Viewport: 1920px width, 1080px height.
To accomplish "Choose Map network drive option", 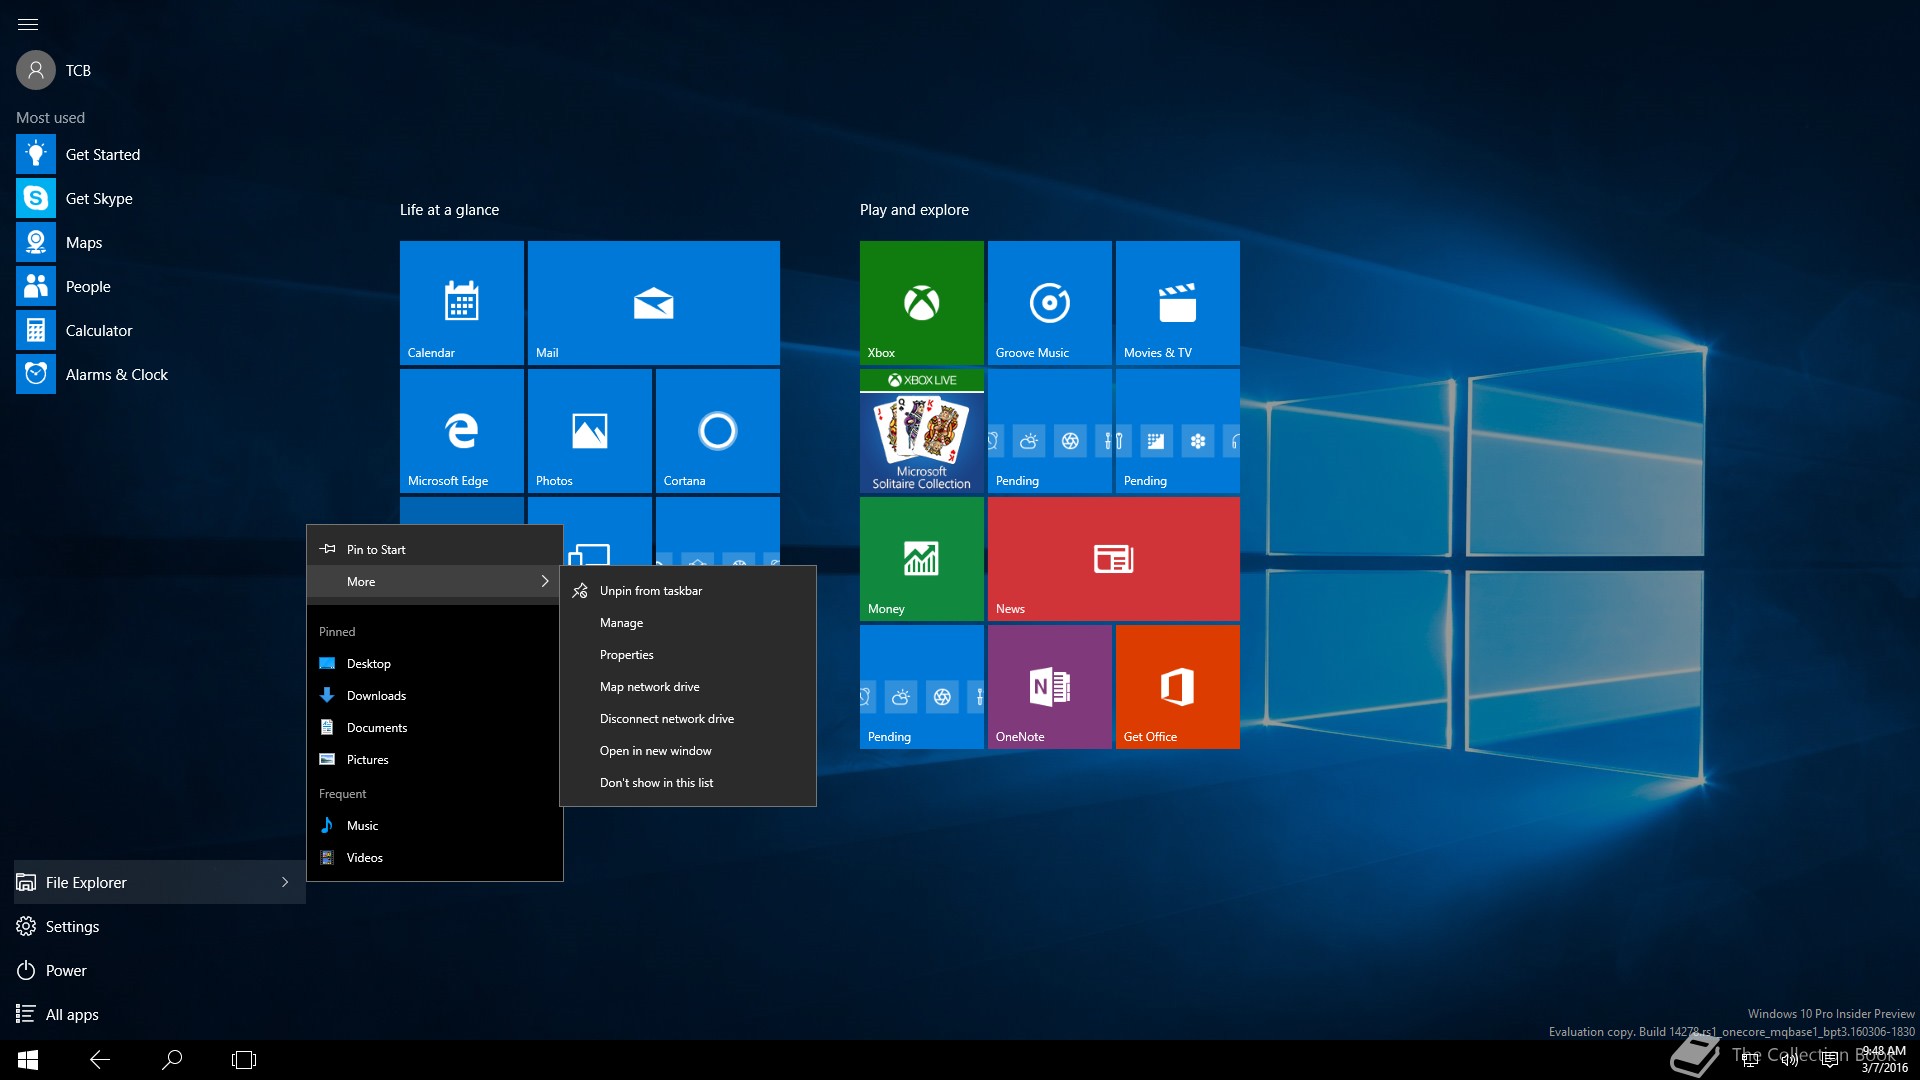I will (650, 687).
